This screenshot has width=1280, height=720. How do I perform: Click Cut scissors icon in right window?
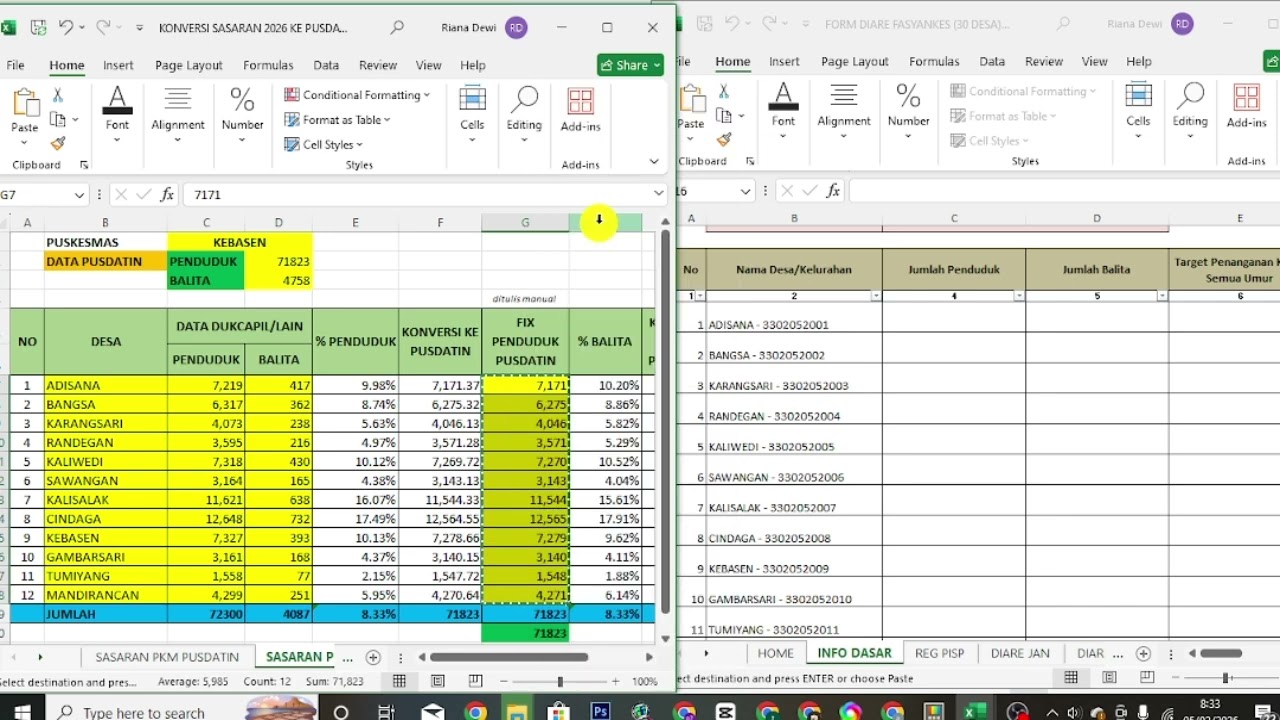point(724,91)
